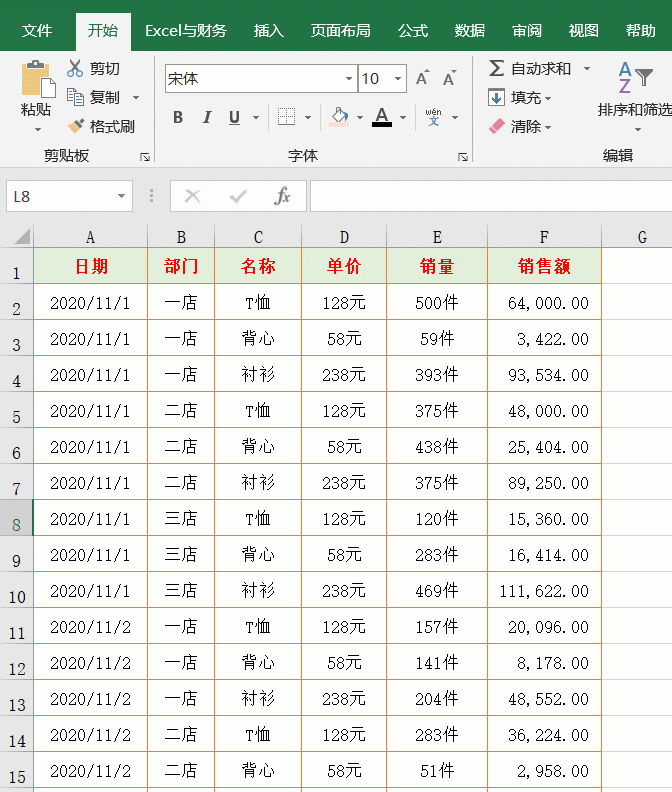Toggle italic formatting

[x=206, y=118]
